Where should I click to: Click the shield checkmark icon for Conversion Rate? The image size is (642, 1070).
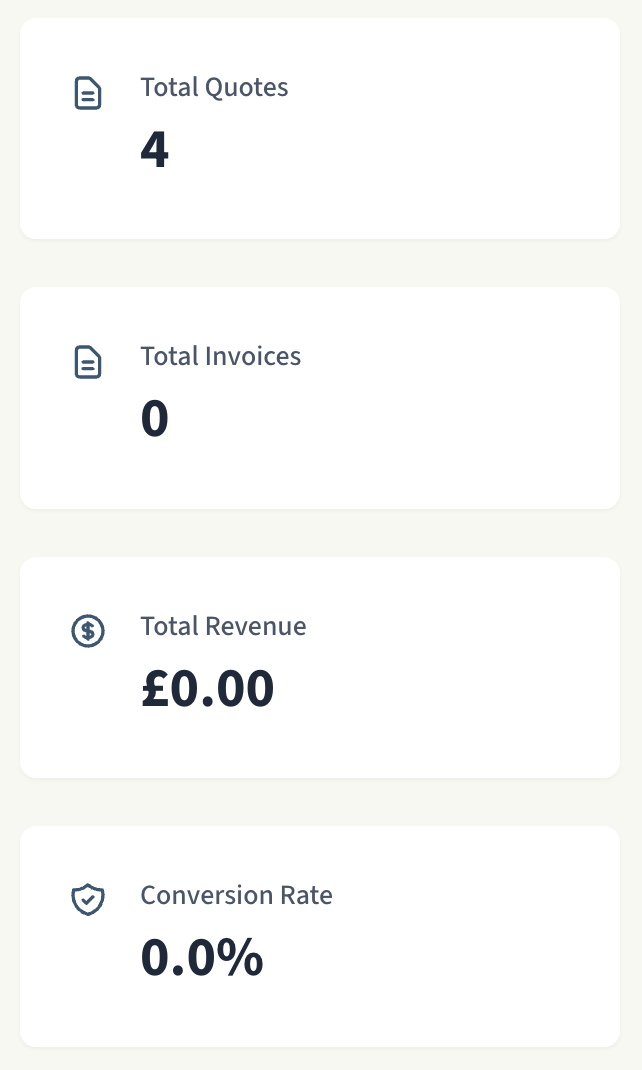(x=88, y=900)
